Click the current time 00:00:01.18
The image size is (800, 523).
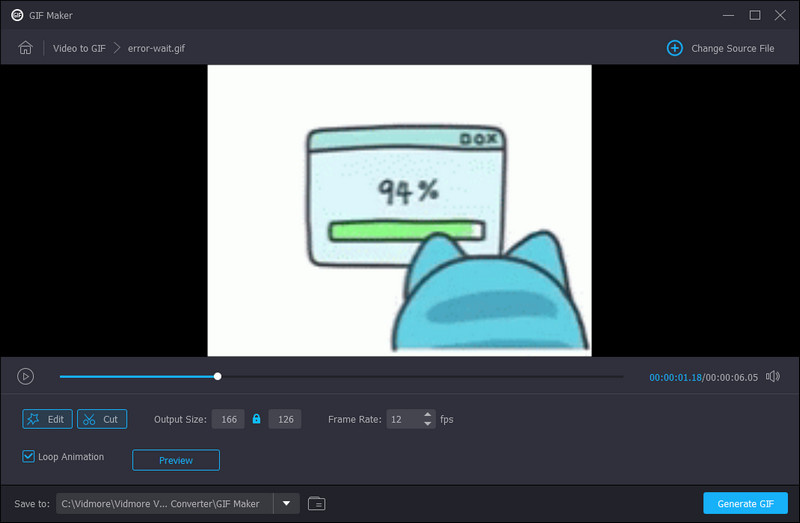coord(675,378)
